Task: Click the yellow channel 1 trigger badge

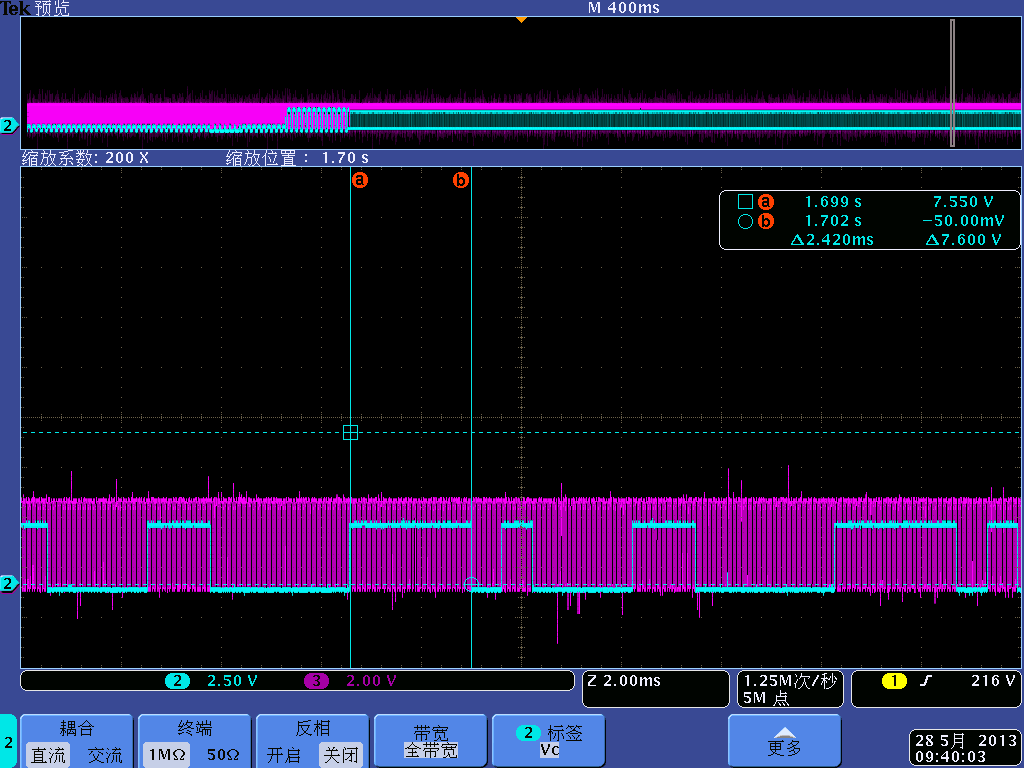Action: pos(893,681)
